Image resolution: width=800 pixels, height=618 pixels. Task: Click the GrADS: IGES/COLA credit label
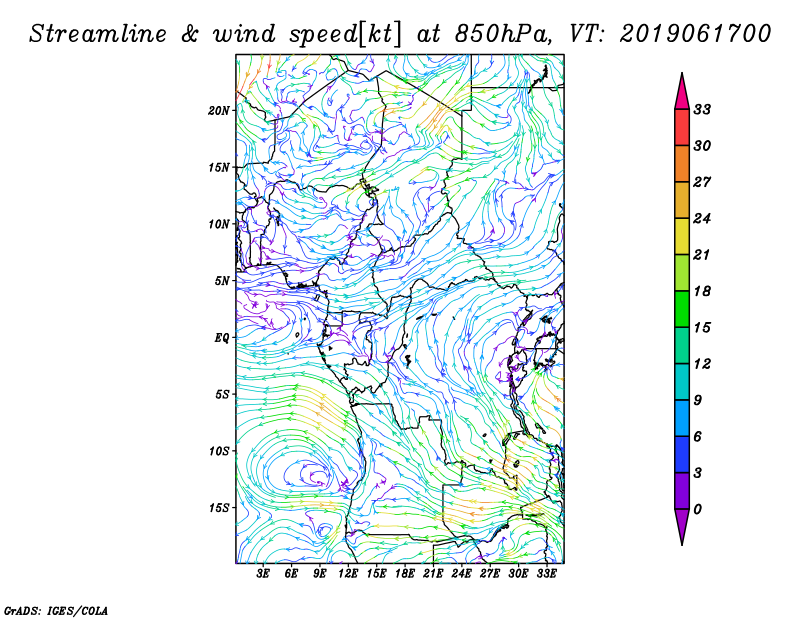click(x=55, y=609)
